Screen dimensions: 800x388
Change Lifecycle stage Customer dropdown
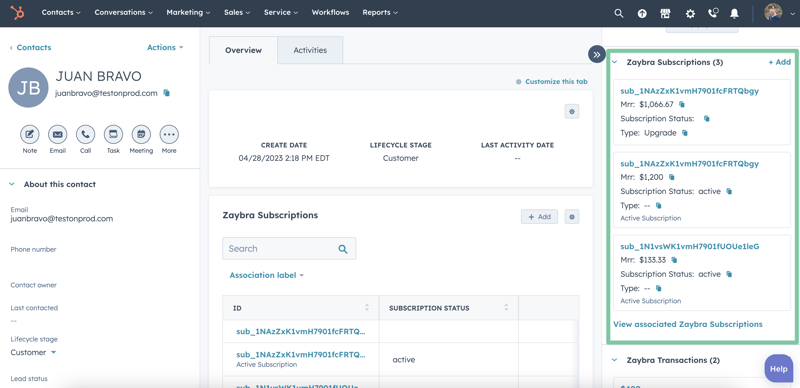(33, 352)
